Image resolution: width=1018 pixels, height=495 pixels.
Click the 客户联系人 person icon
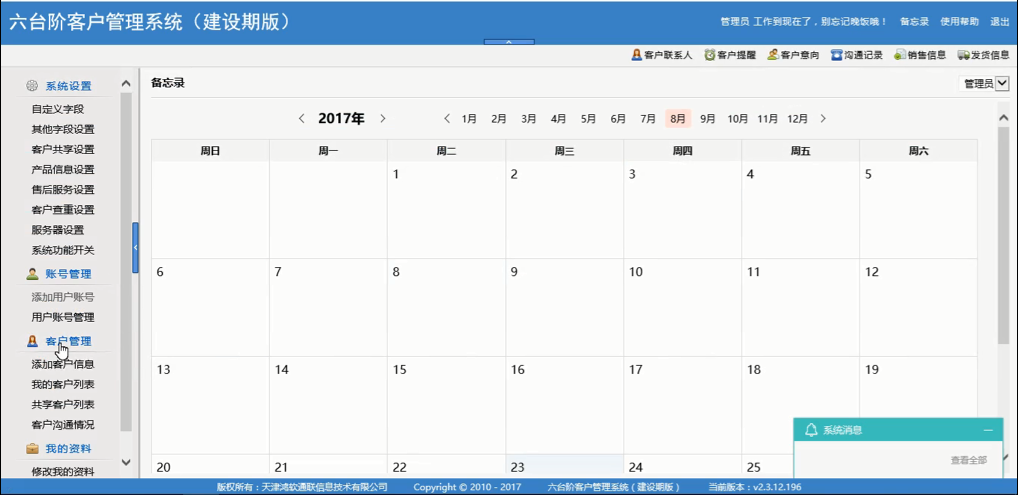pos(636,55)
